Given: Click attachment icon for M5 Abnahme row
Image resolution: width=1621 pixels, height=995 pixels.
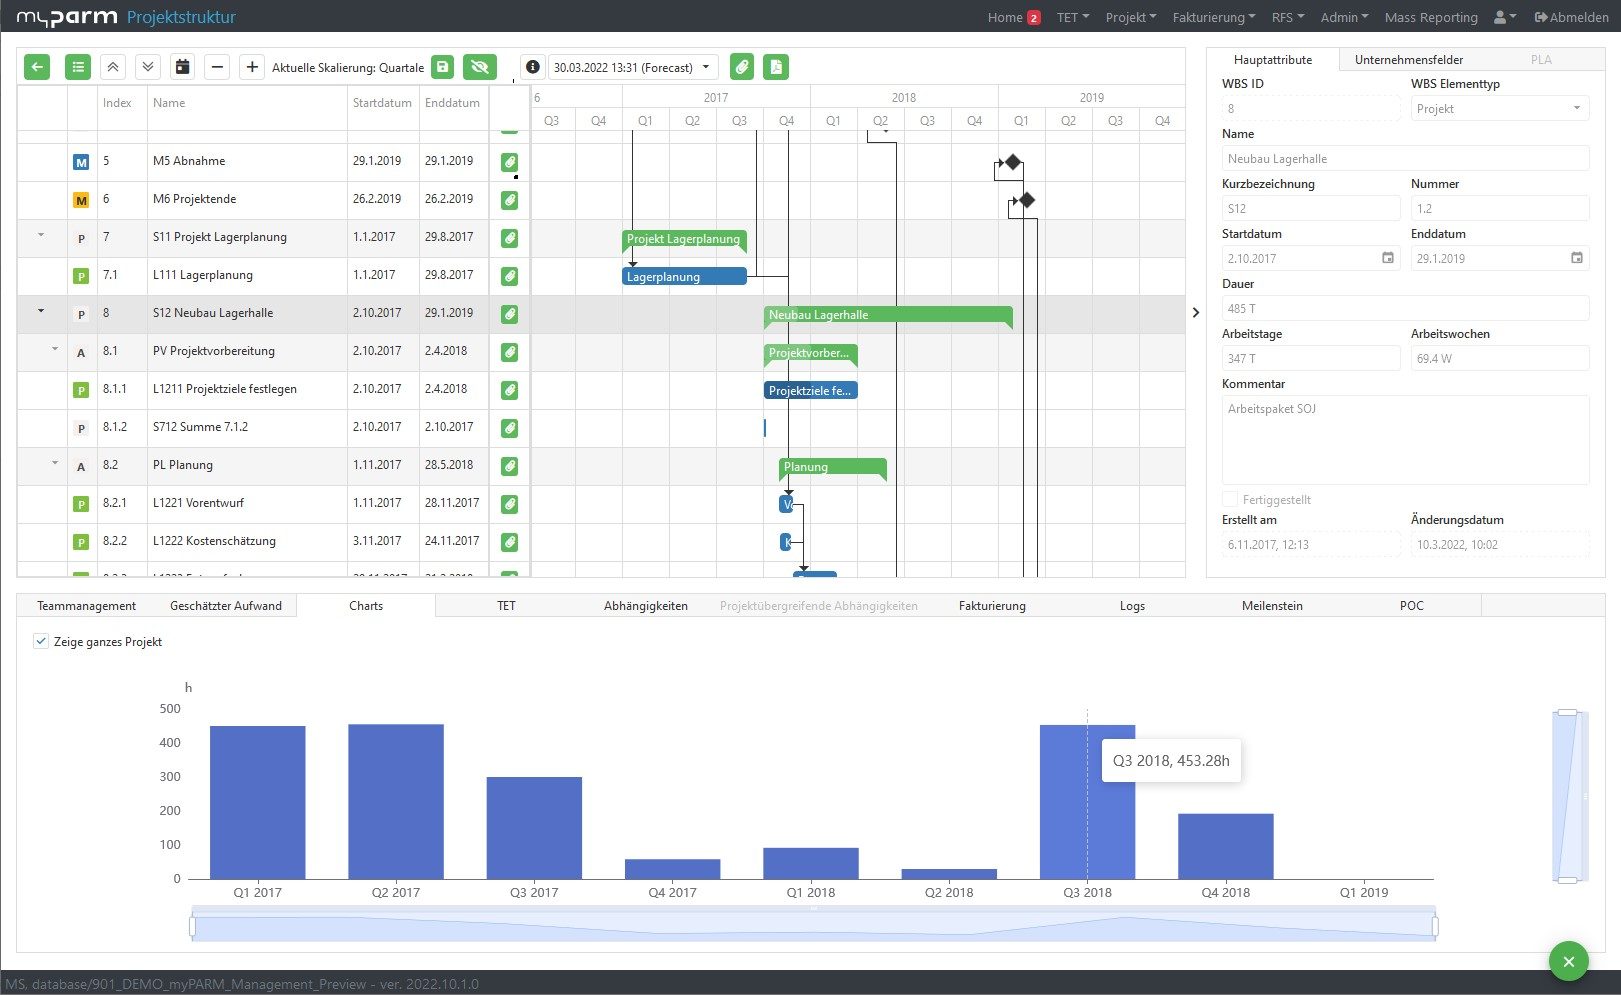Looking at the screenshot, I should (x=509, y=162).
